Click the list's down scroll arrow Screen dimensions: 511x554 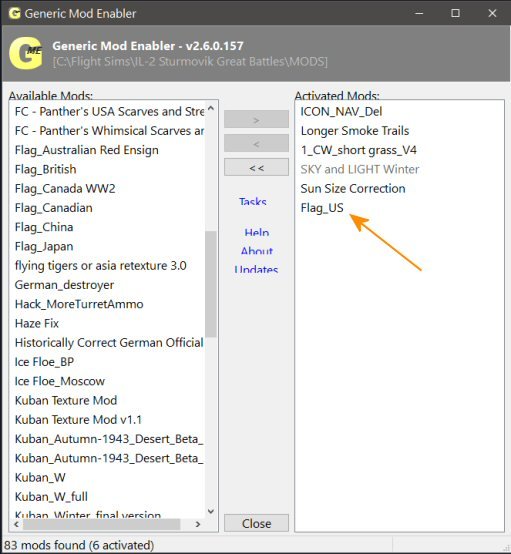coord(211,511)
